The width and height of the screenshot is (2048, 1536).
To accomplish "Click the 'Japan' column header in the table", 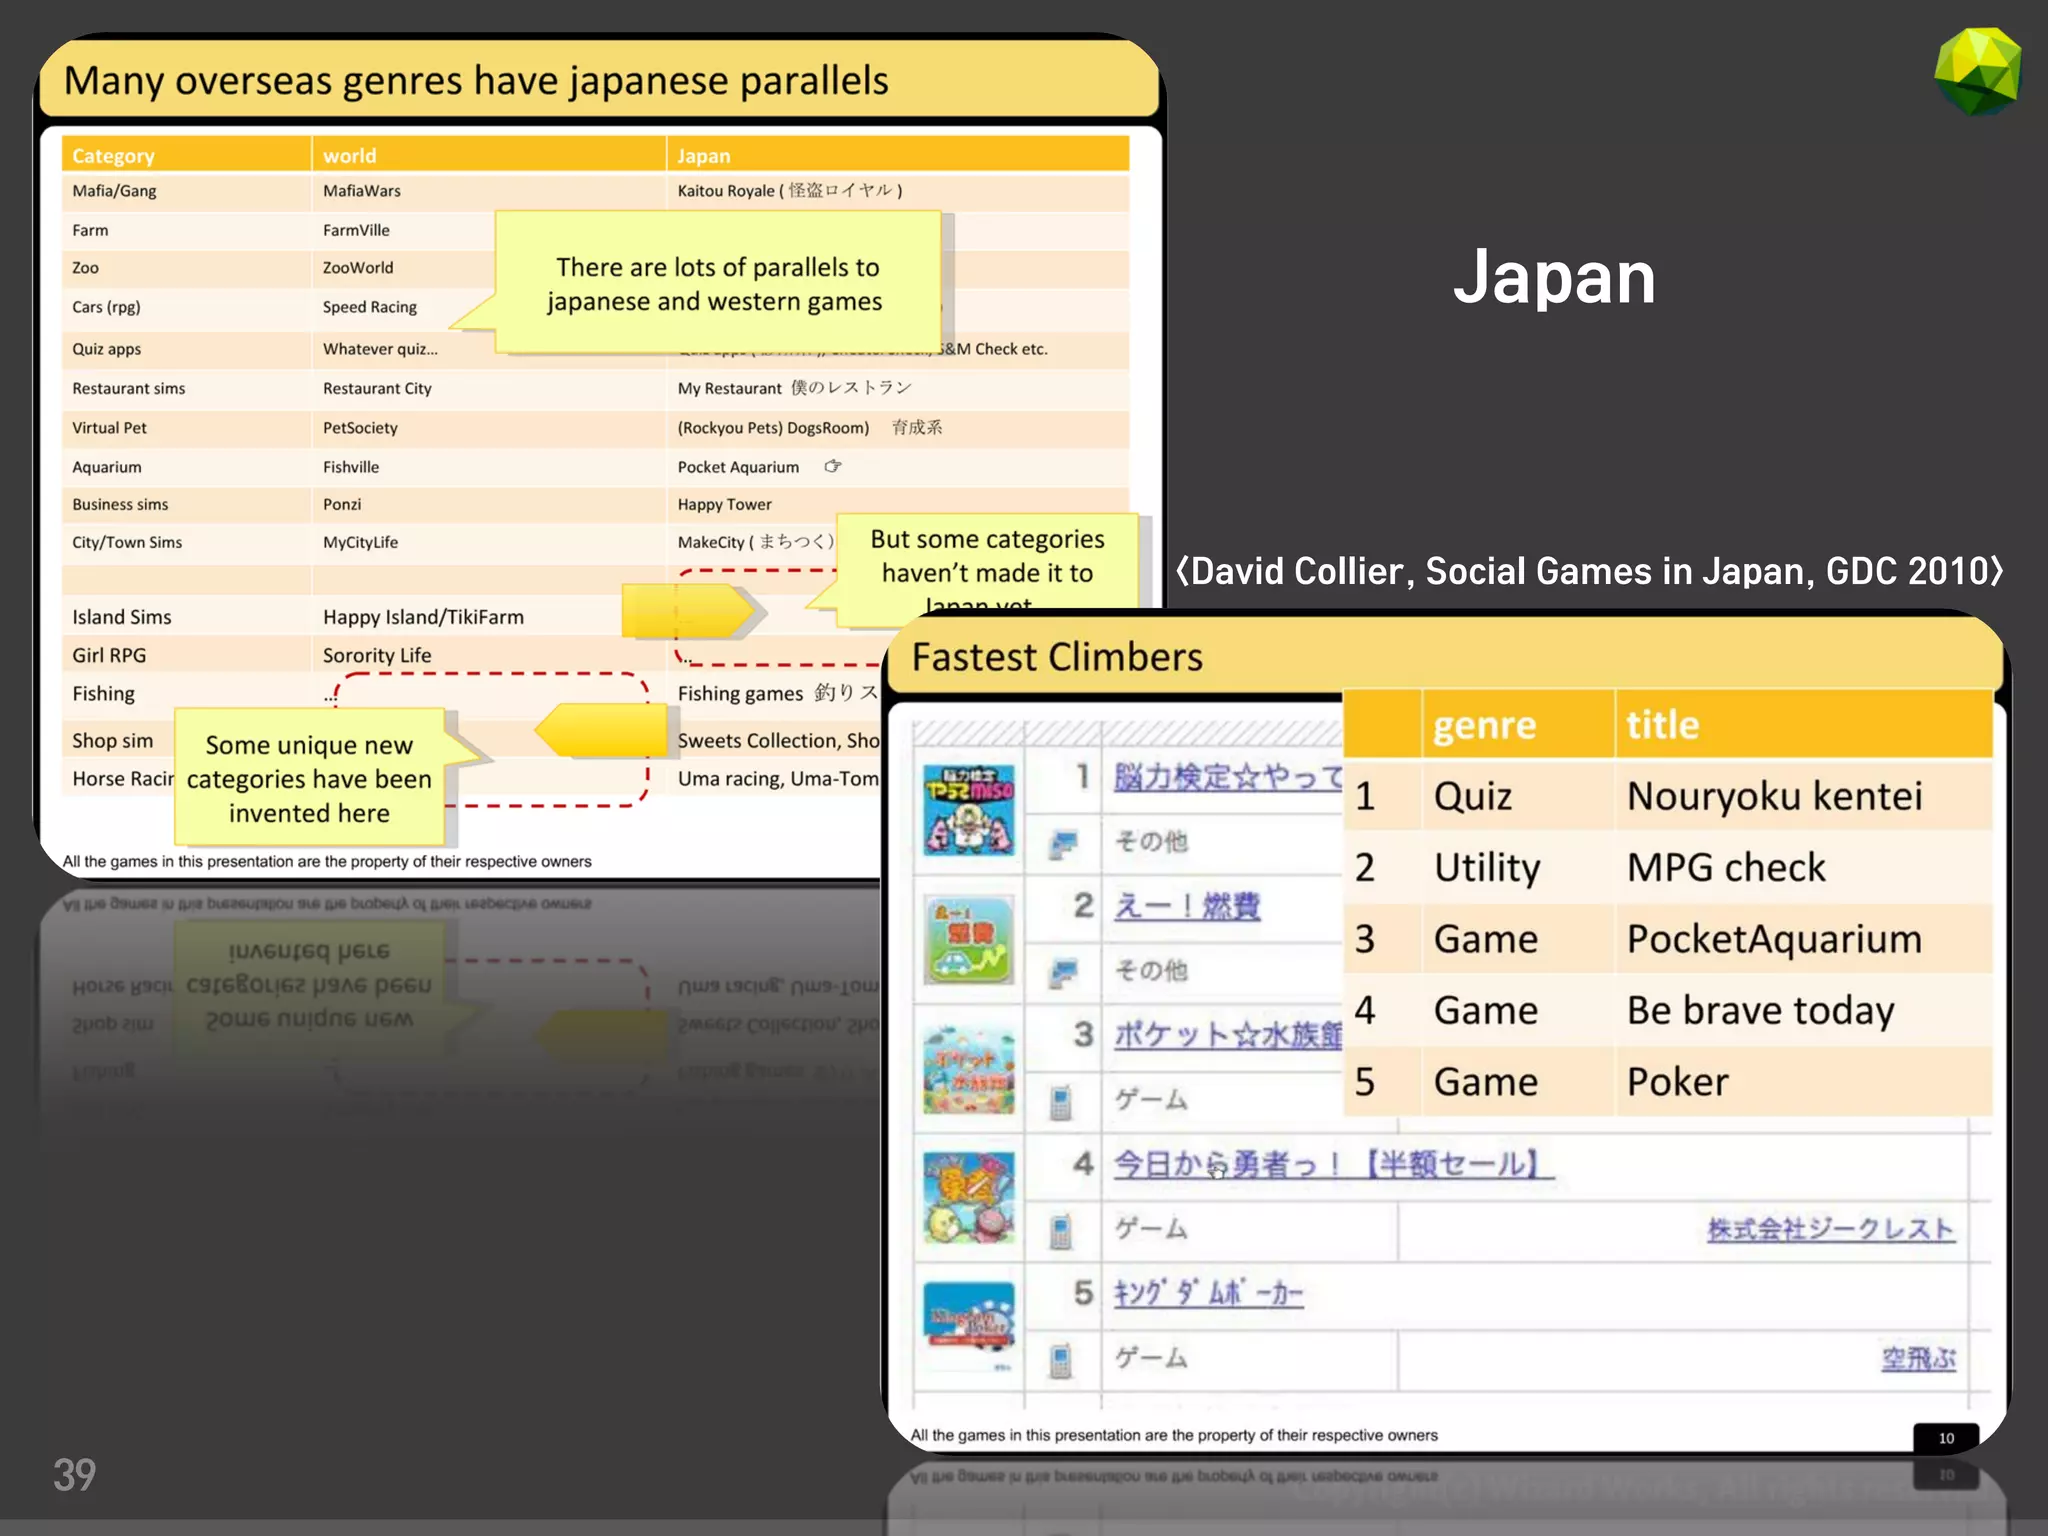I will pyautogui.click(x=898, y=155).
